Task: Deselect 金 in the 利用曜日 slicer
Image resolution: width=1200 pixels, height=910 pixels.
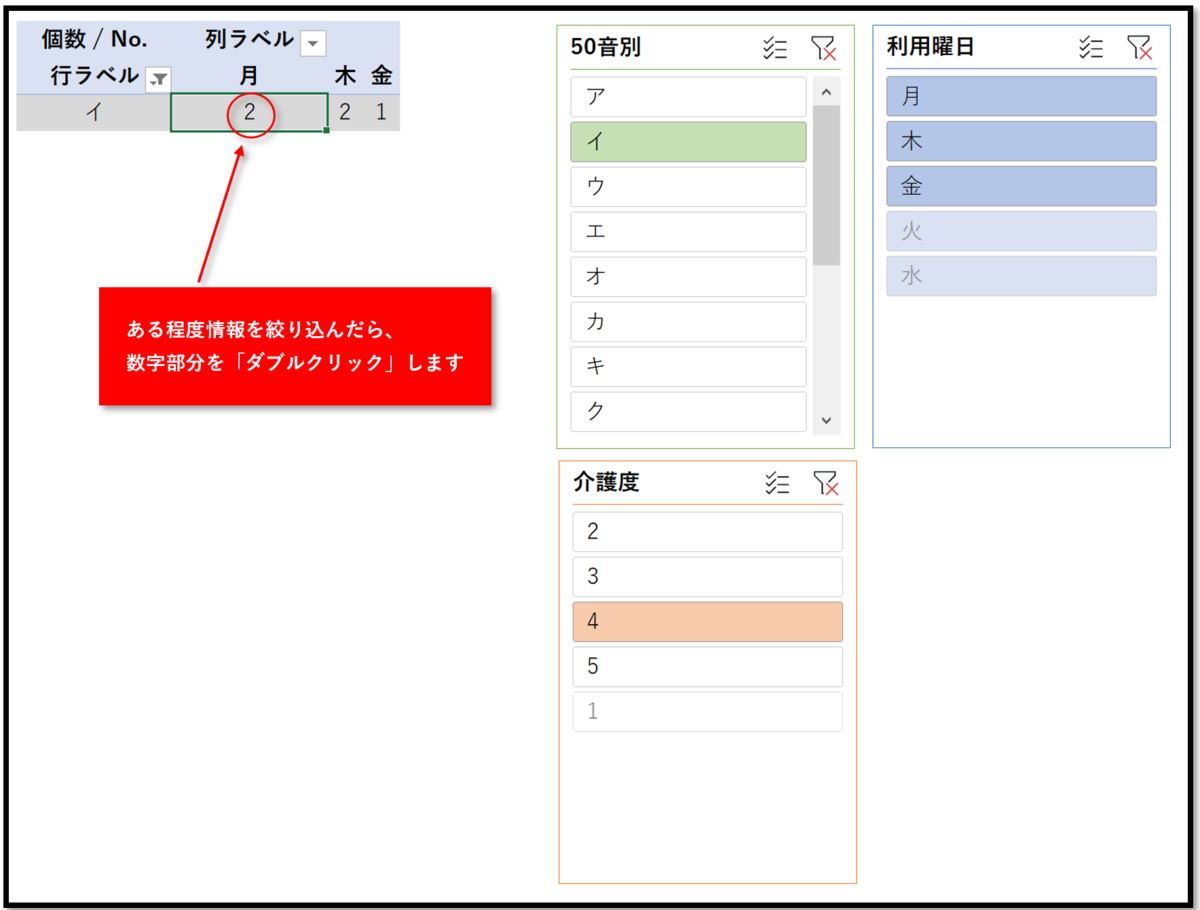Action: tap(1021, 186)
